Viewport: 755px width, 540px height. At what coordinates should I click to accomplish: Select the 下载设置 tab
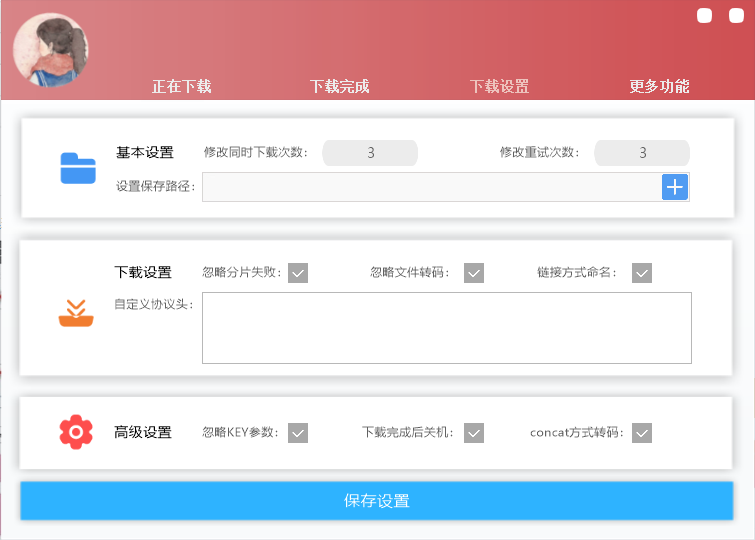point(500,86)
